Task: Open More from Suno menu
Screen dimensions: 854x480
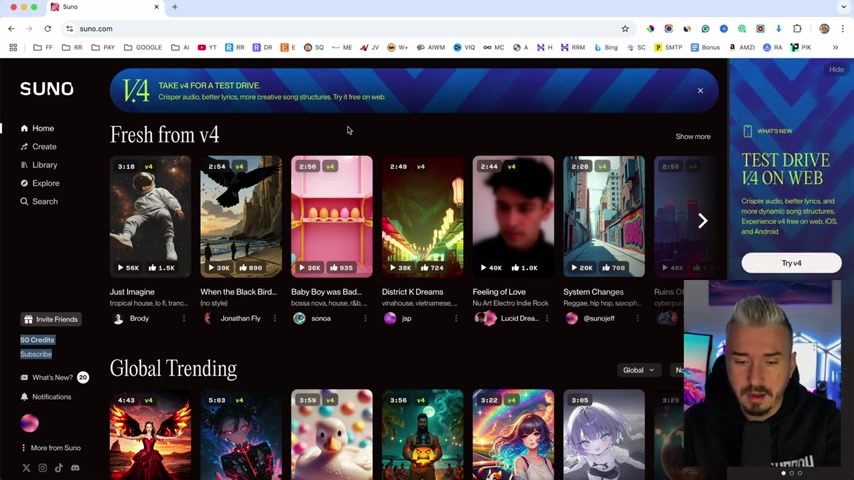Action: (x=51, y=448)
